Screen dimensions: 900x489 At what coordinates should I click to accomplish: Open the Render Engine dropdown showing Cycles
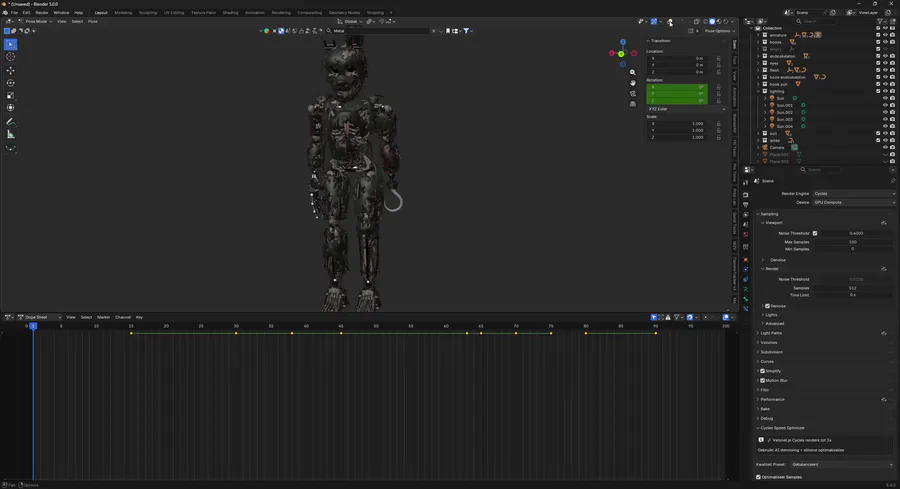click(854, 193)
